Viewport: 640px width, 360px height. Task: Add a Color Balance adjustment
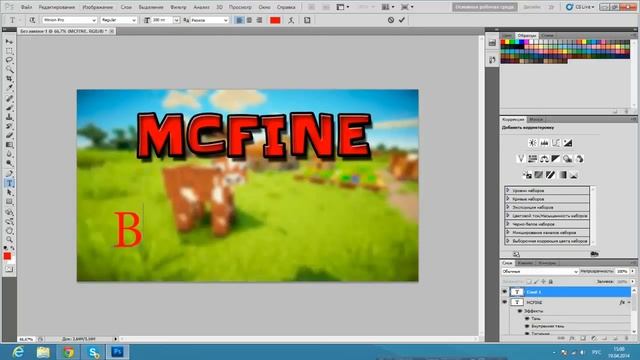tap(544, 159)
